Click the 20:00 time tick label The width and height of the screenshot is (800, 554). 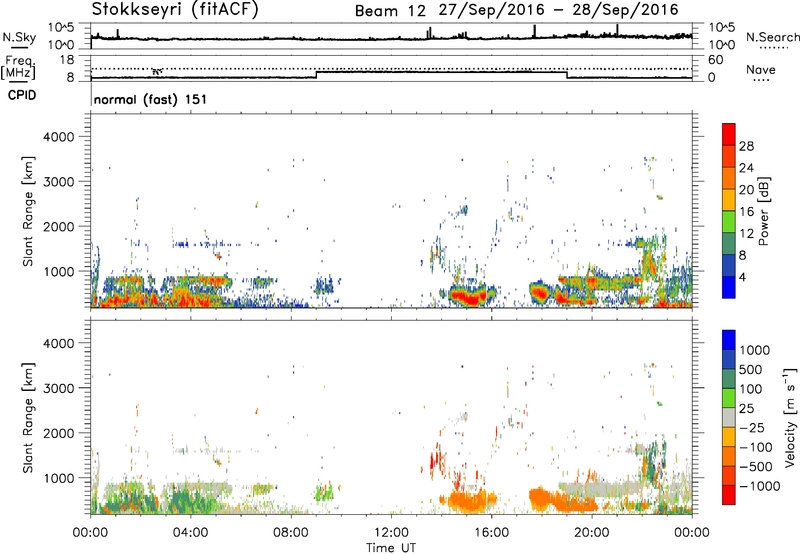click(591, 533)
